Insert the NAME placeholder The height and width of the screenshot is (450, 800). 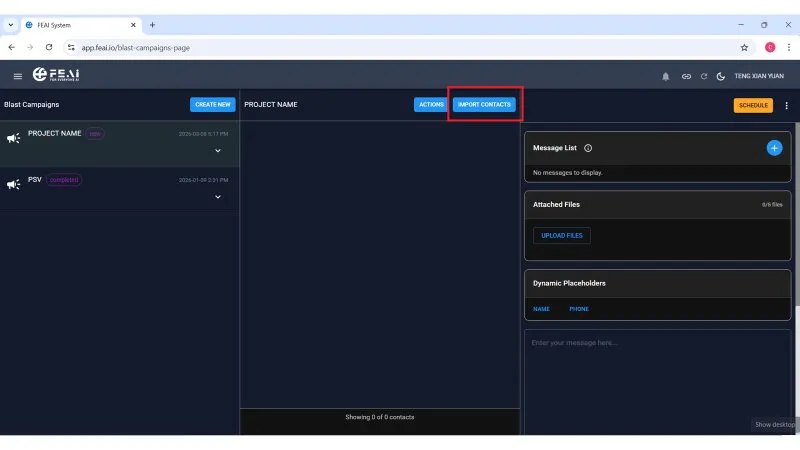[541, 309]
